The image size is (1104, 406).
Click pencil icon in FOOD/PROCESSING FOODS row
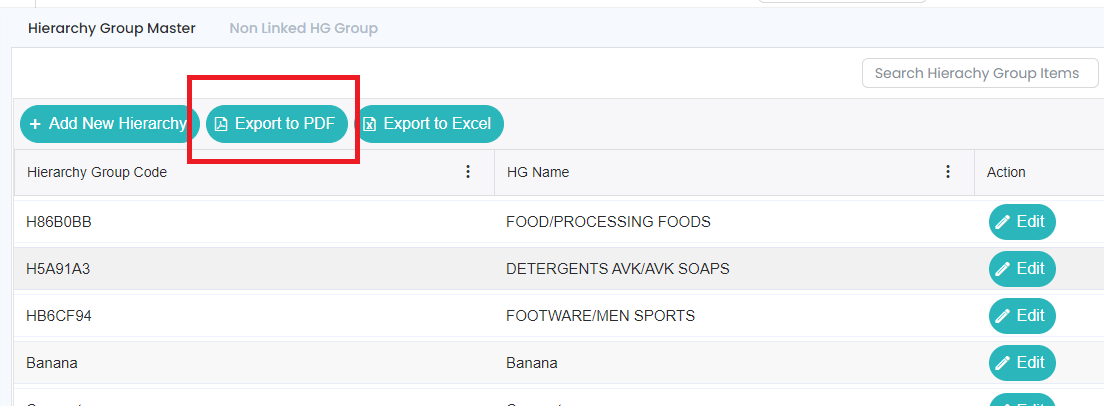click(1003, 222)
